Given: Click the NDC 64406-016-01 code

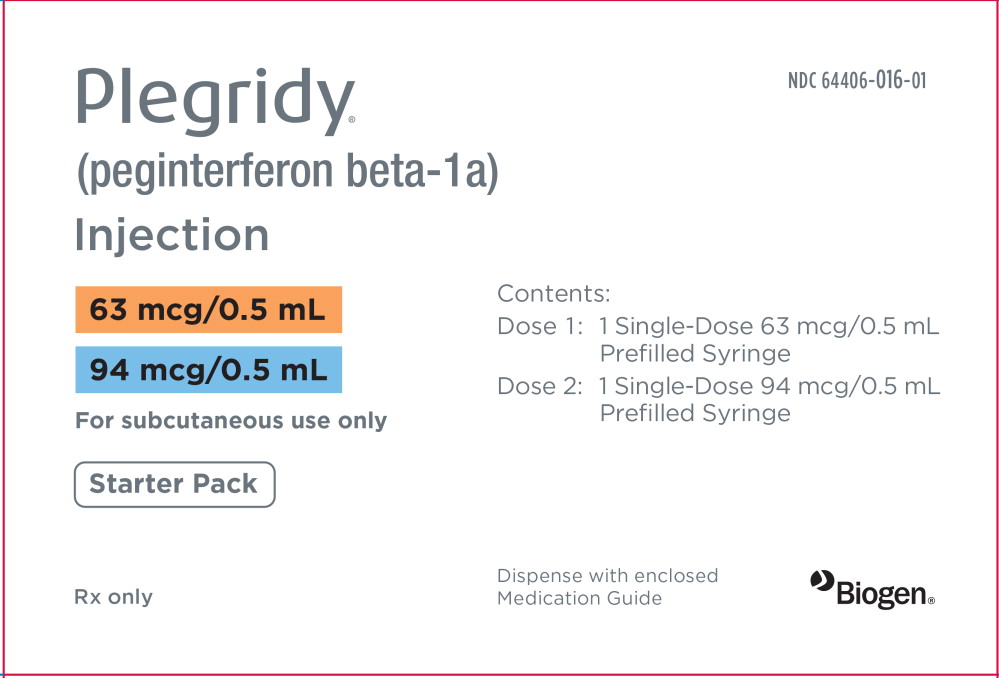Looking at the screenshot, I should [x=857, y=81].
